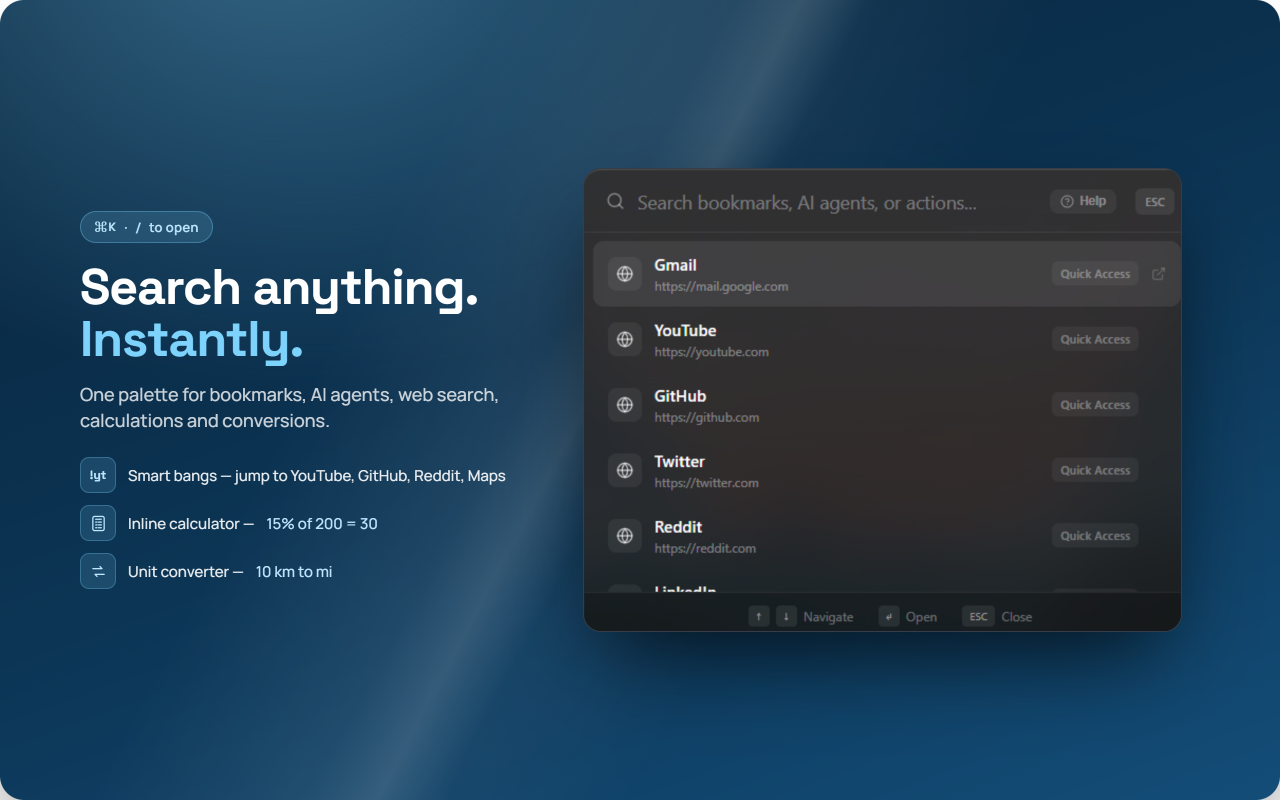The height and width of the screenshot is (800, 1280).
Task: Click the https://reddit.com URL
Action: (705, 548)
